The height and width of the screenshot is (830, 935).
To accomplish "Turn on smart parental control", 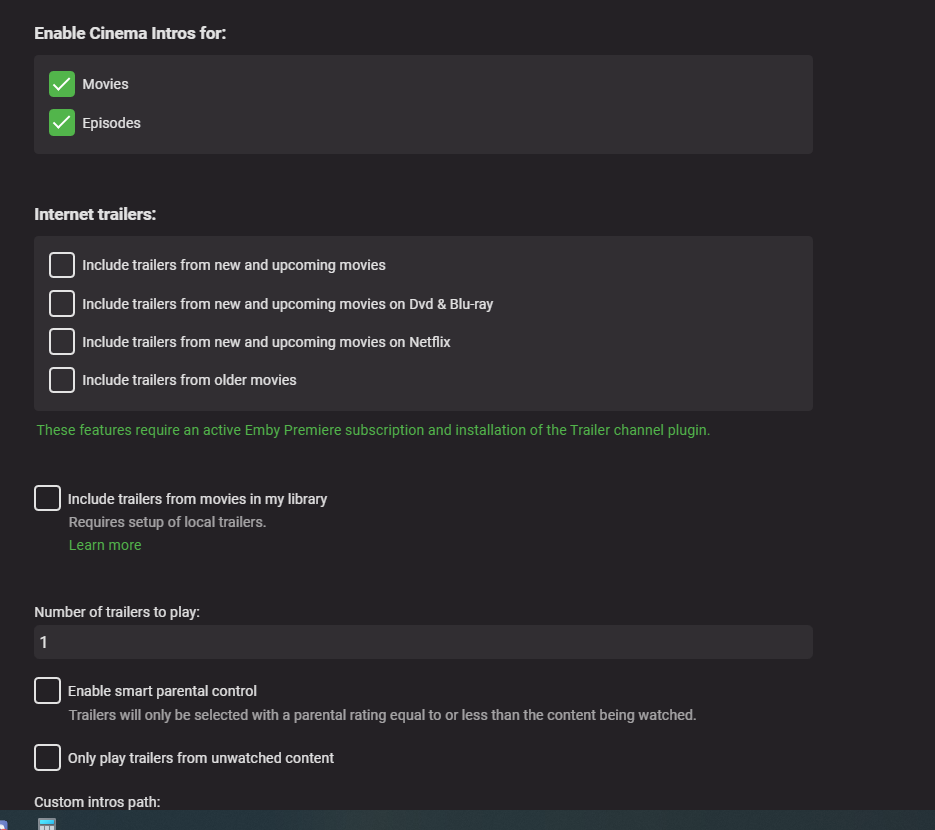I will [x=47, y=691].
